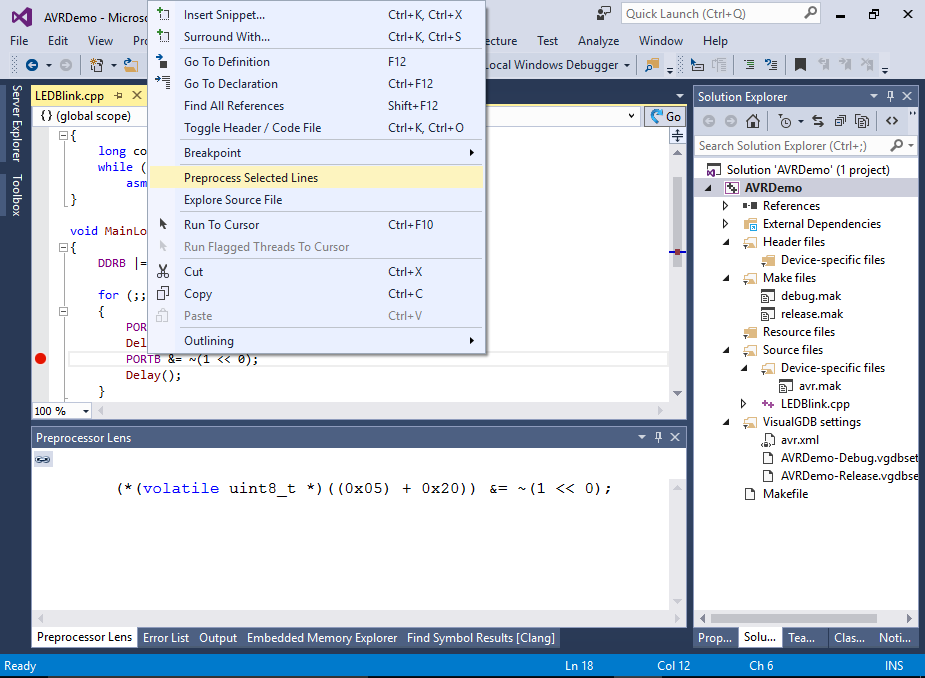Choose Run To Cursor
This screenshot has width=925, height=678.
pos(316,225)
